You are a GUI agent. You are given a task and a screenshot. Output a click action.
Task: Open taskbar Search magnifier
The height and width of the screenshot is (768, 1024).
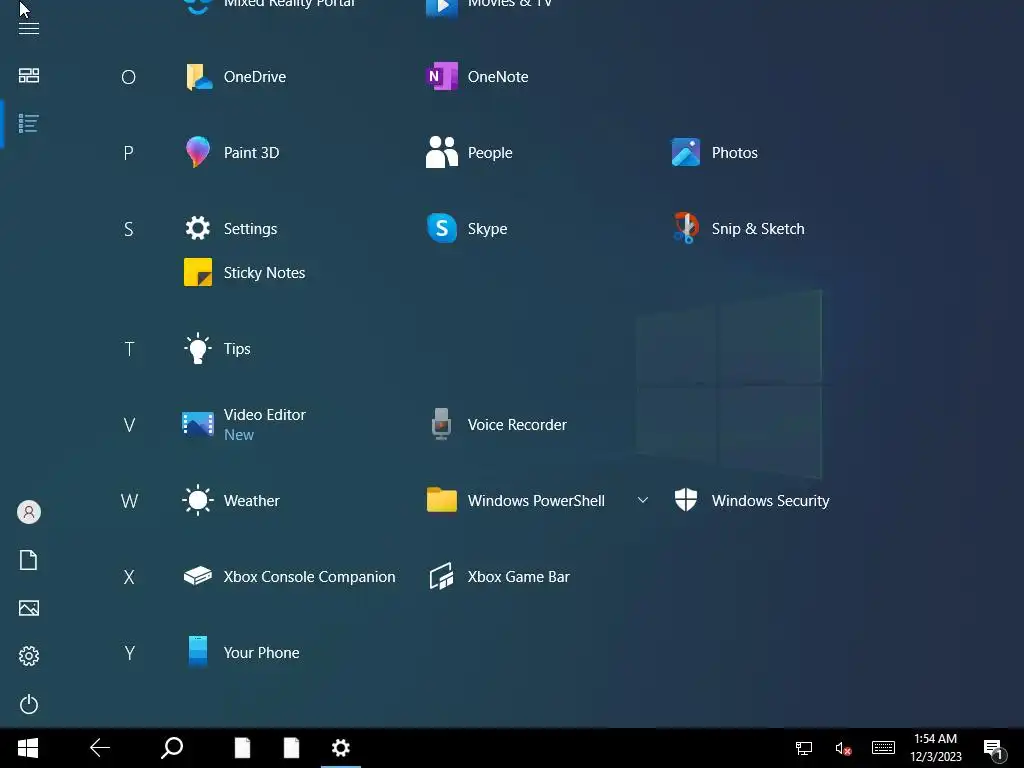(x=172, y=748)
